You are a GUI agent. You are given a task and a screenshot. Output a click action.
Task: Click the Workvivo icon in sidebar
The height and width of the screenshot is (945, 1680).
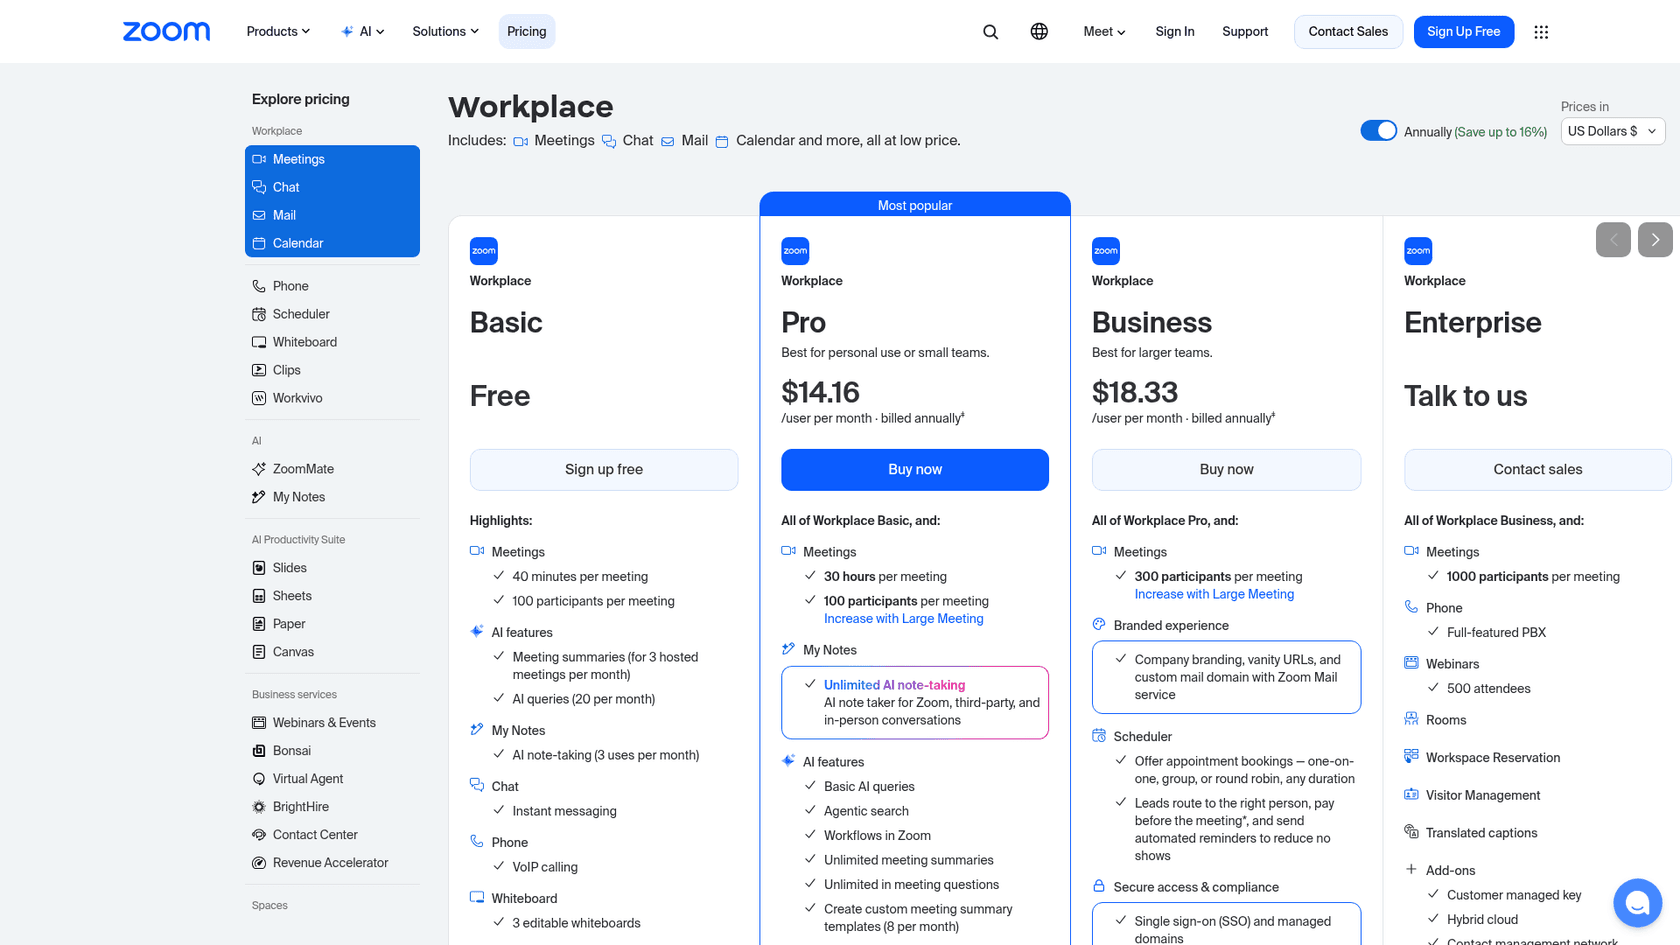click(x=259, y=398)
